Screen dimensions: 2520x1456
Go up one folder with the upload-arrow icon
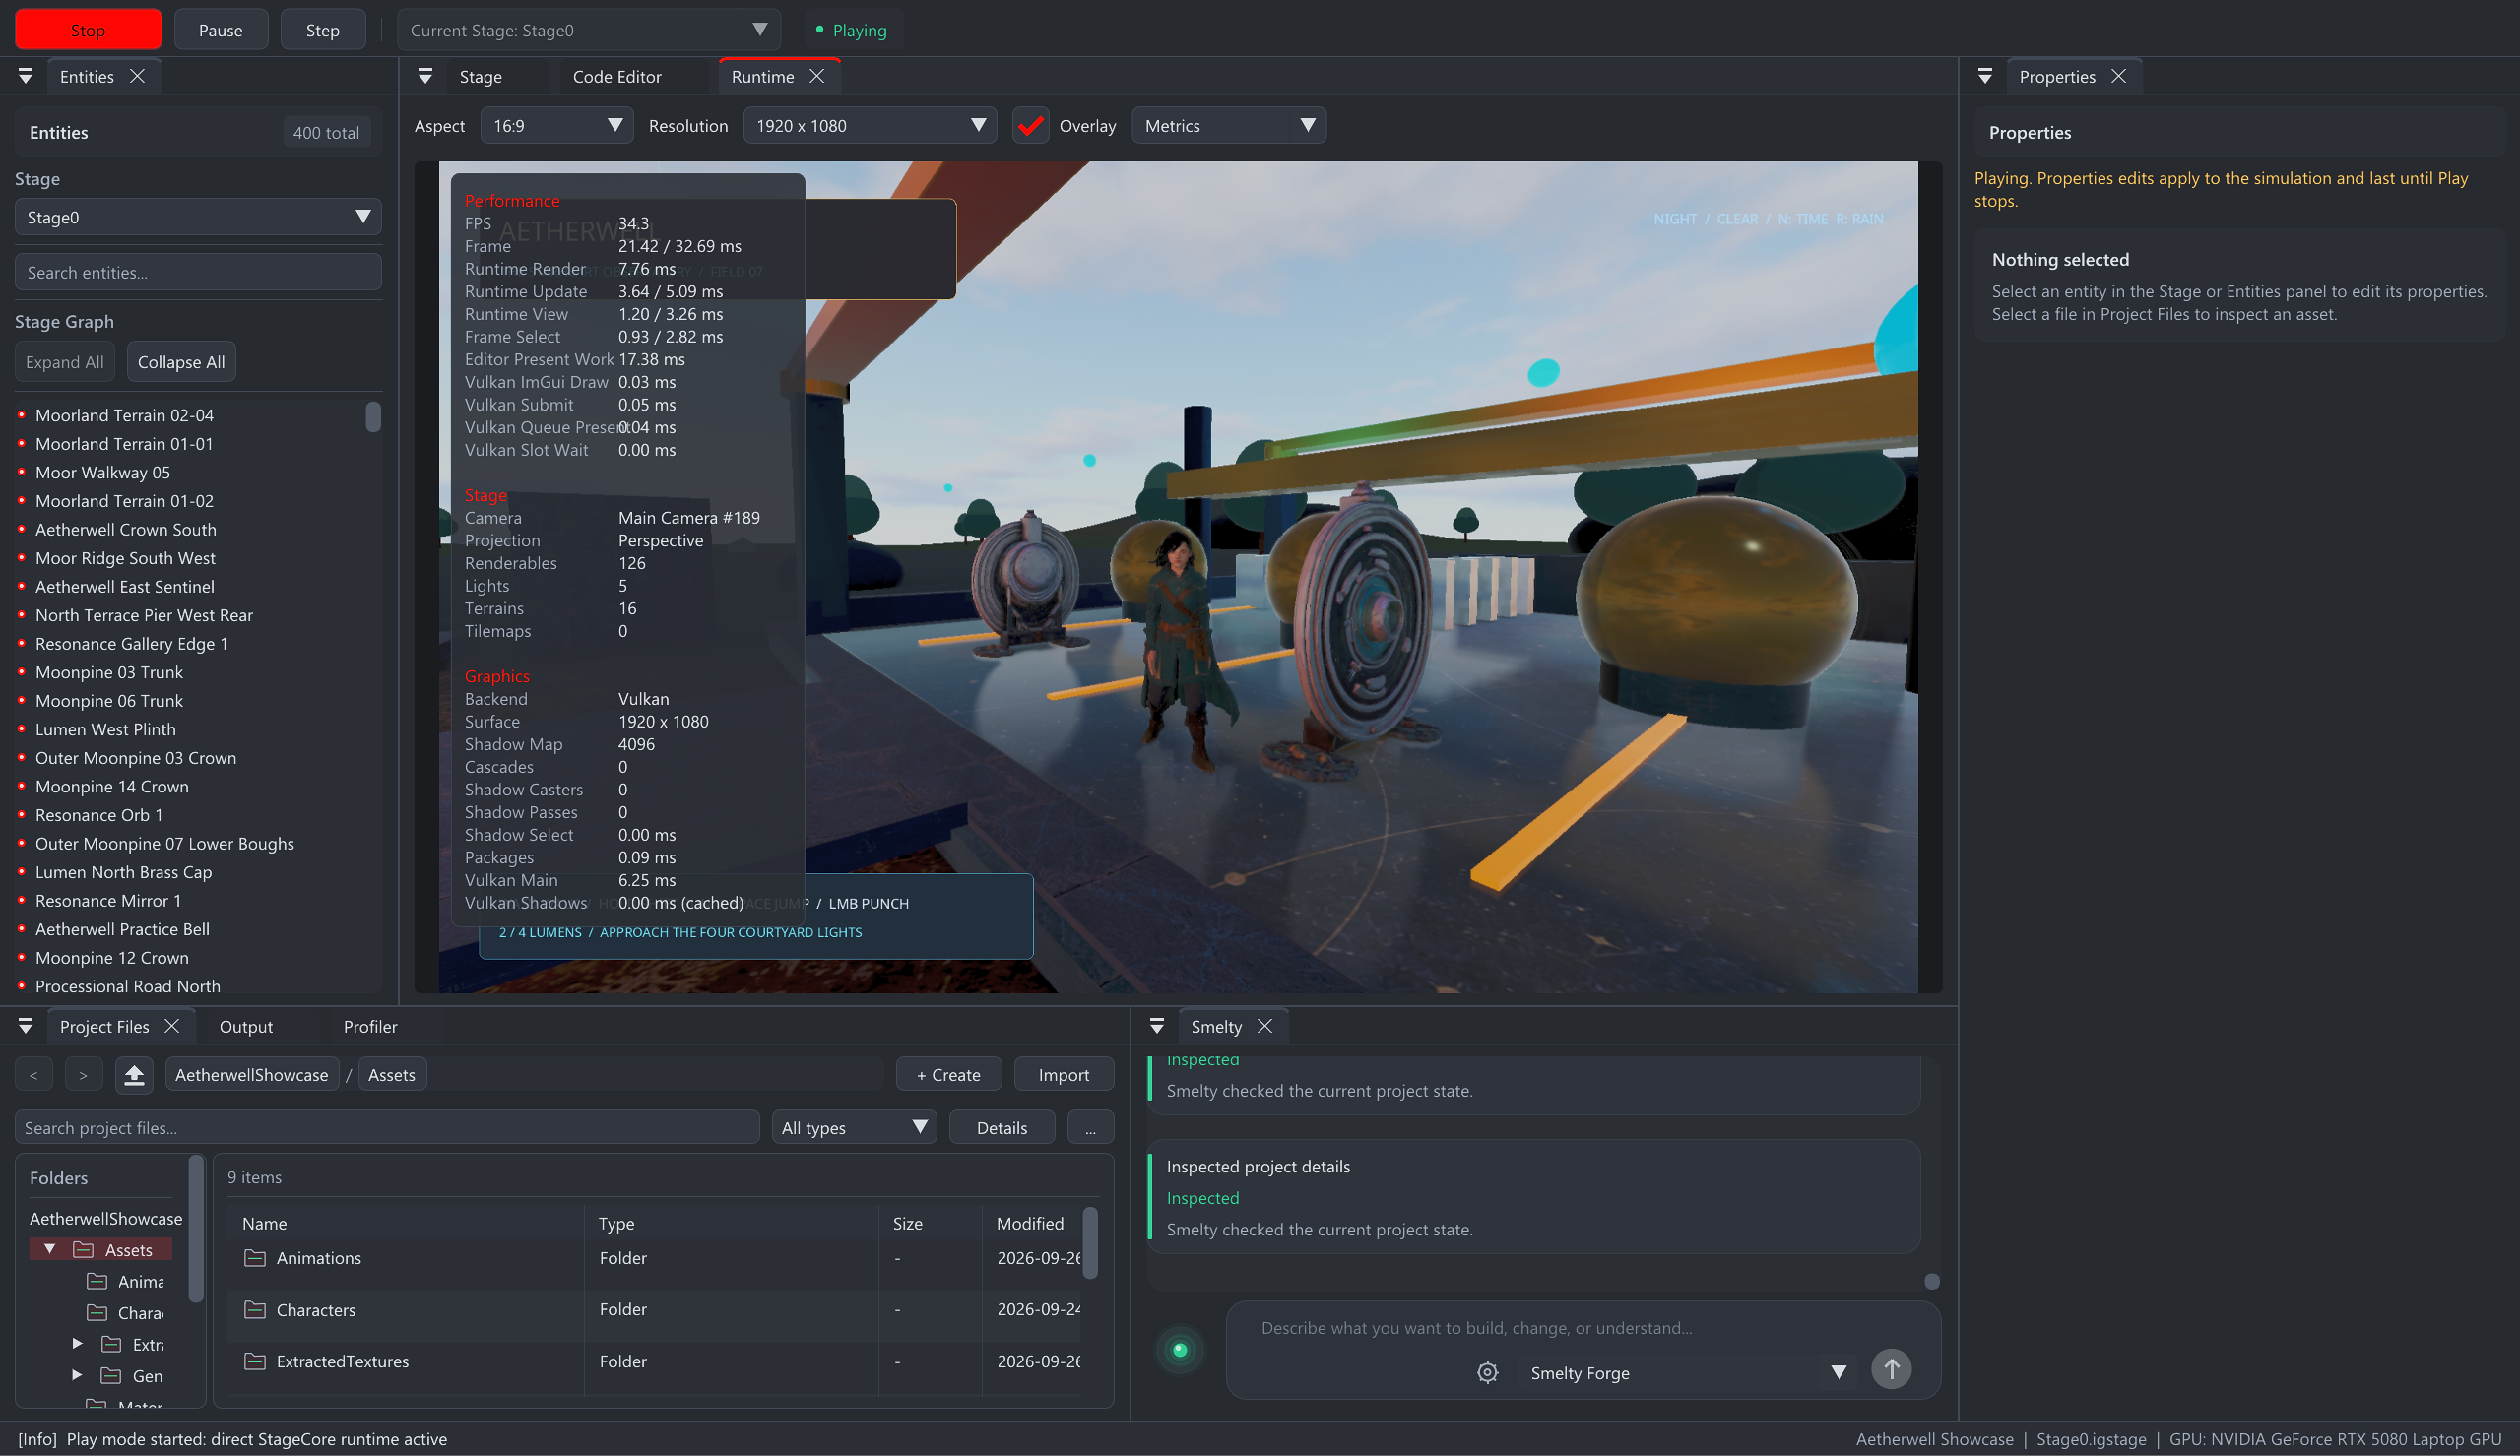tap(134, 1075)
